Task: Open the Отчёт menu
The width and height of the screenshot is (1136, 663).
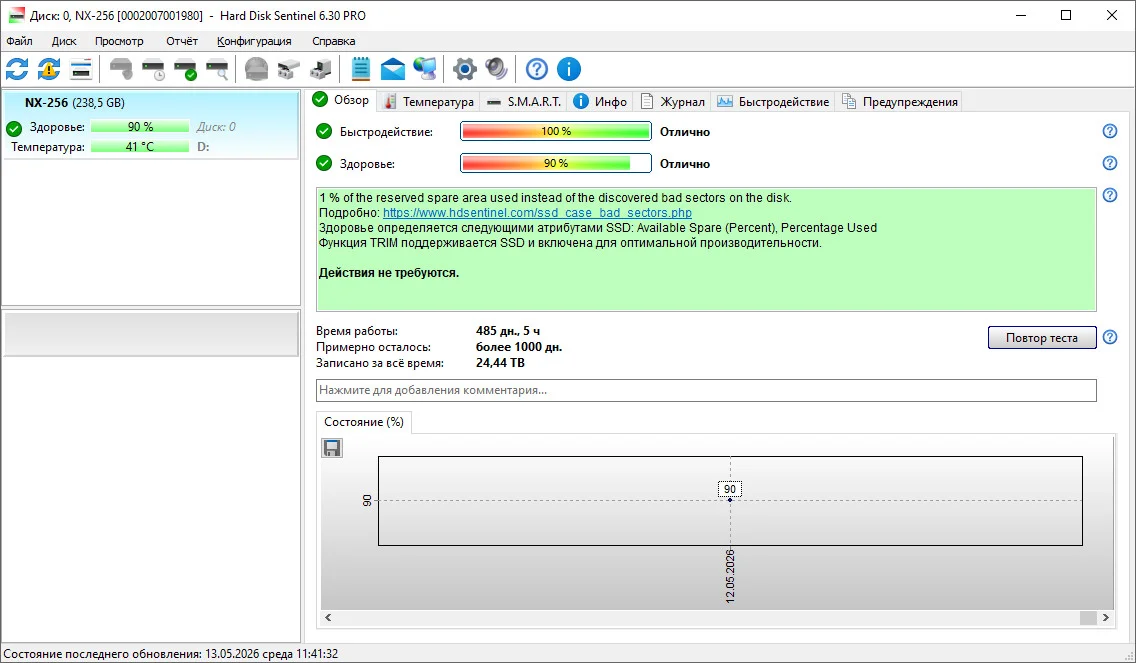Action: tap(182, 41)
